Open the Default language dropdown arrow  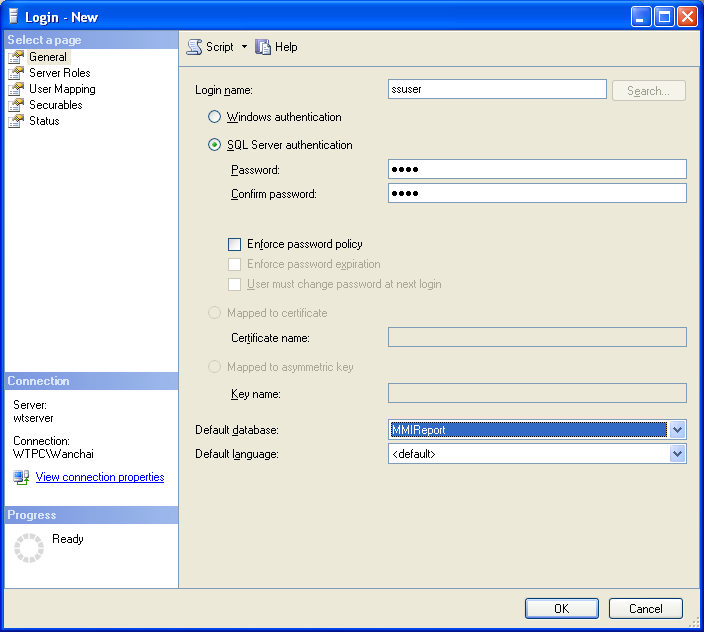coord(677,454)
